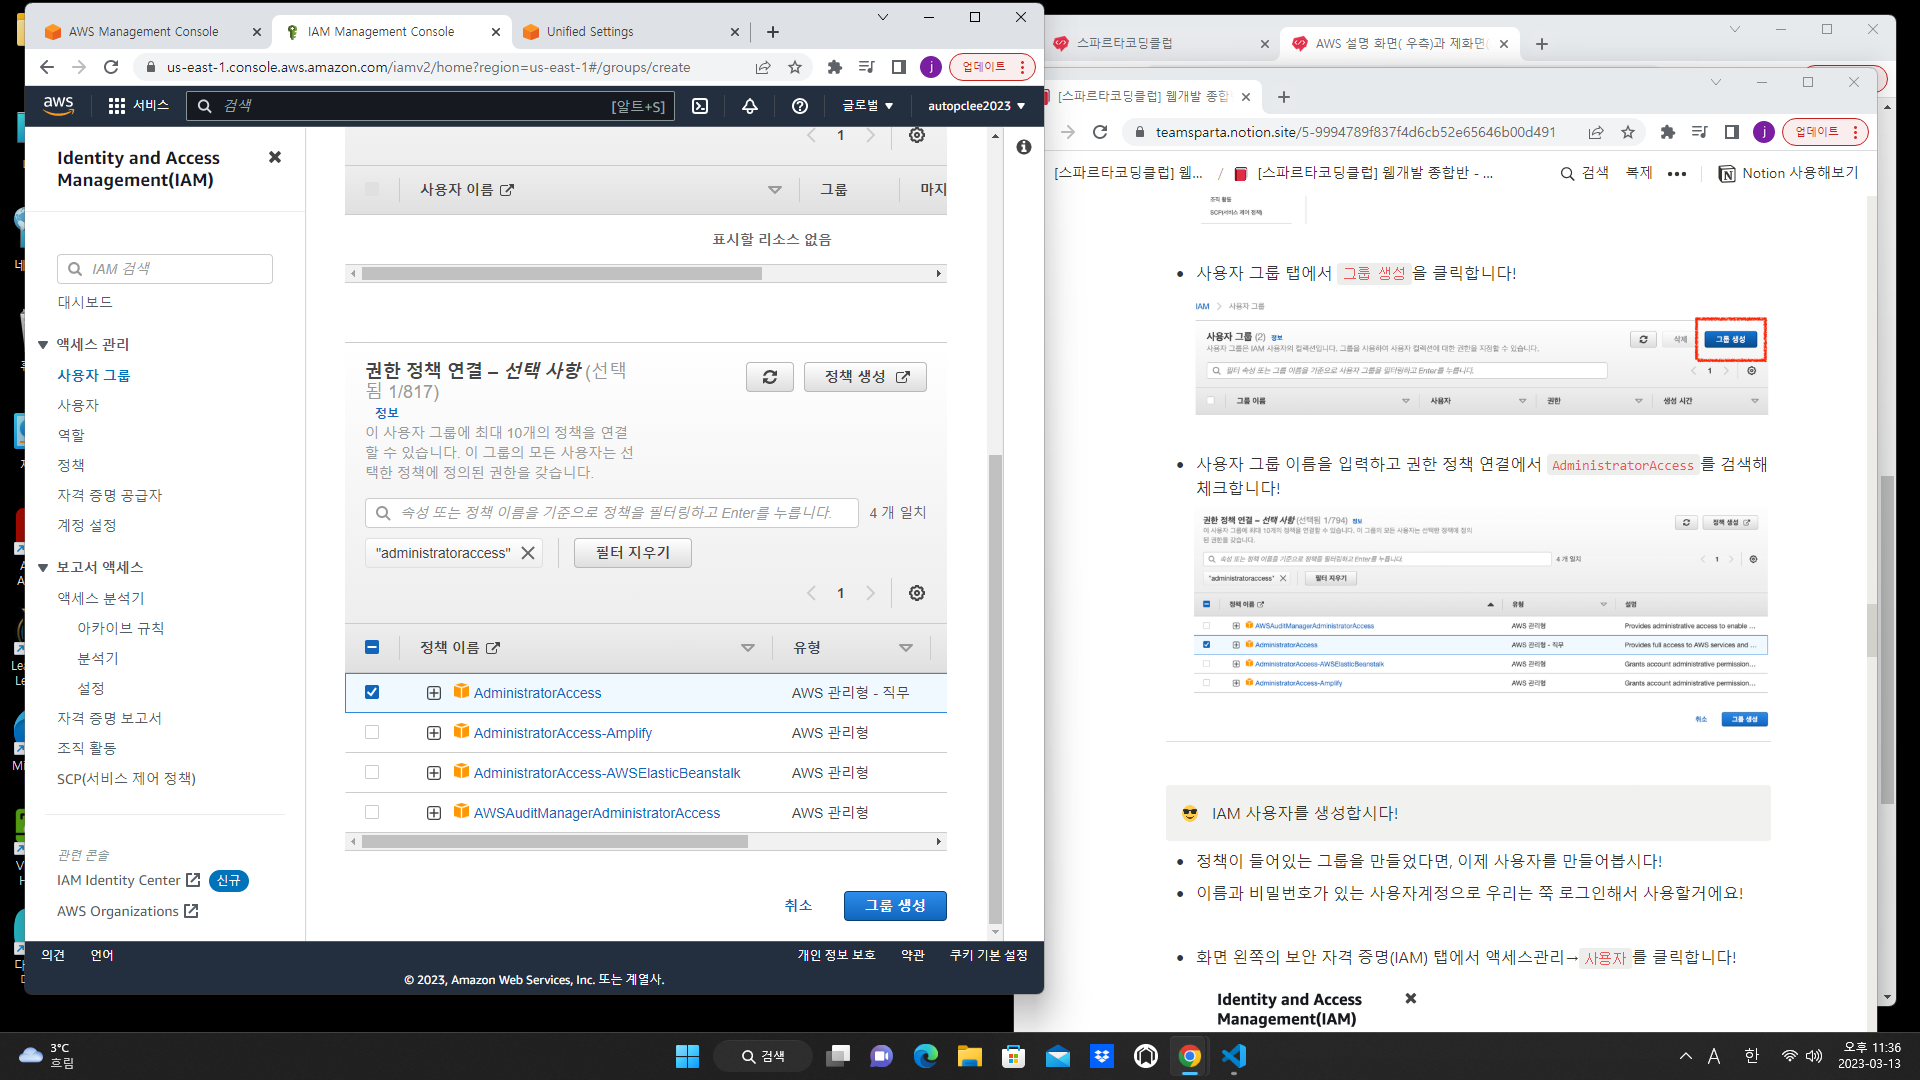Open File Explorer from taskbar

969,1056
